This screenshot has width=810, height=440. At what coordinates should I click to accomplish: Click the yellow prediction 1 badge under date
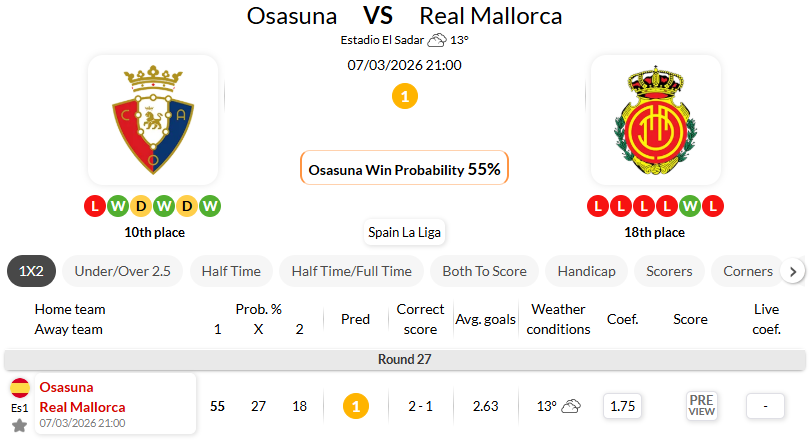pos(405,97)
